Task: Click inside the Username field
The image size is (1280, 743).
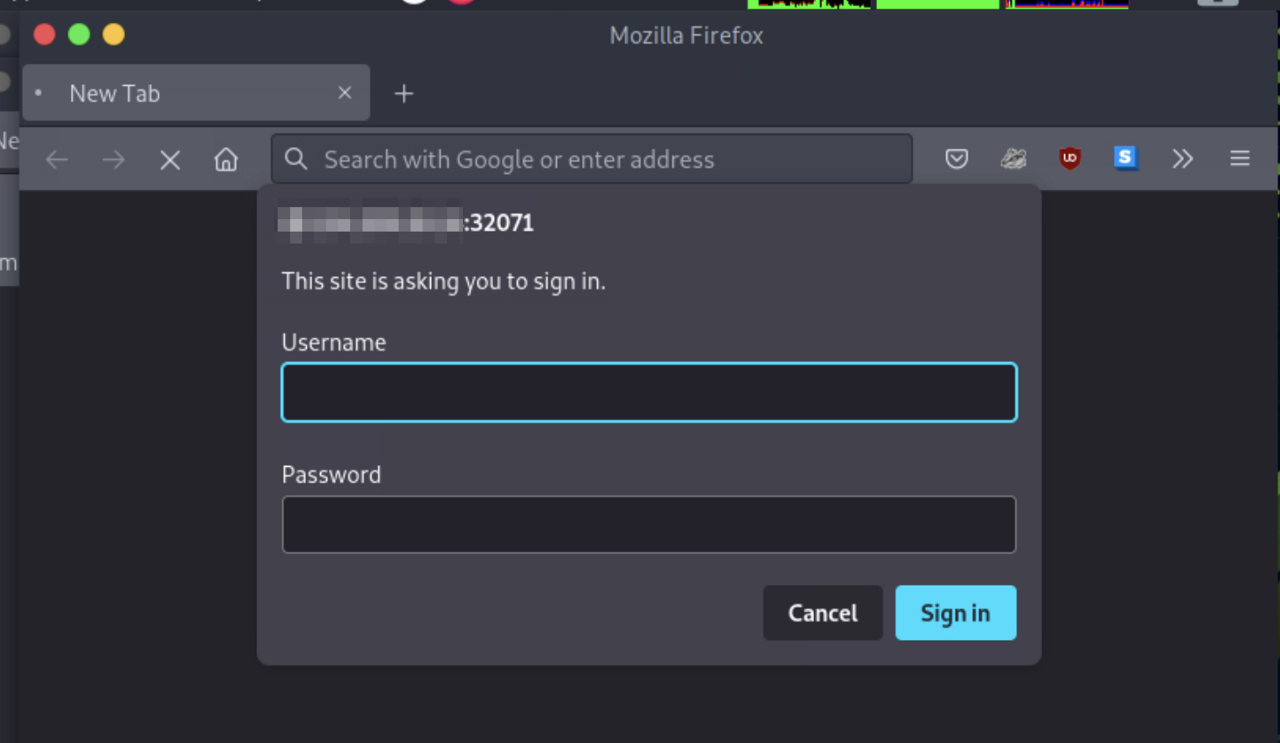Action: pyautogui.click(x=649, y=392)
